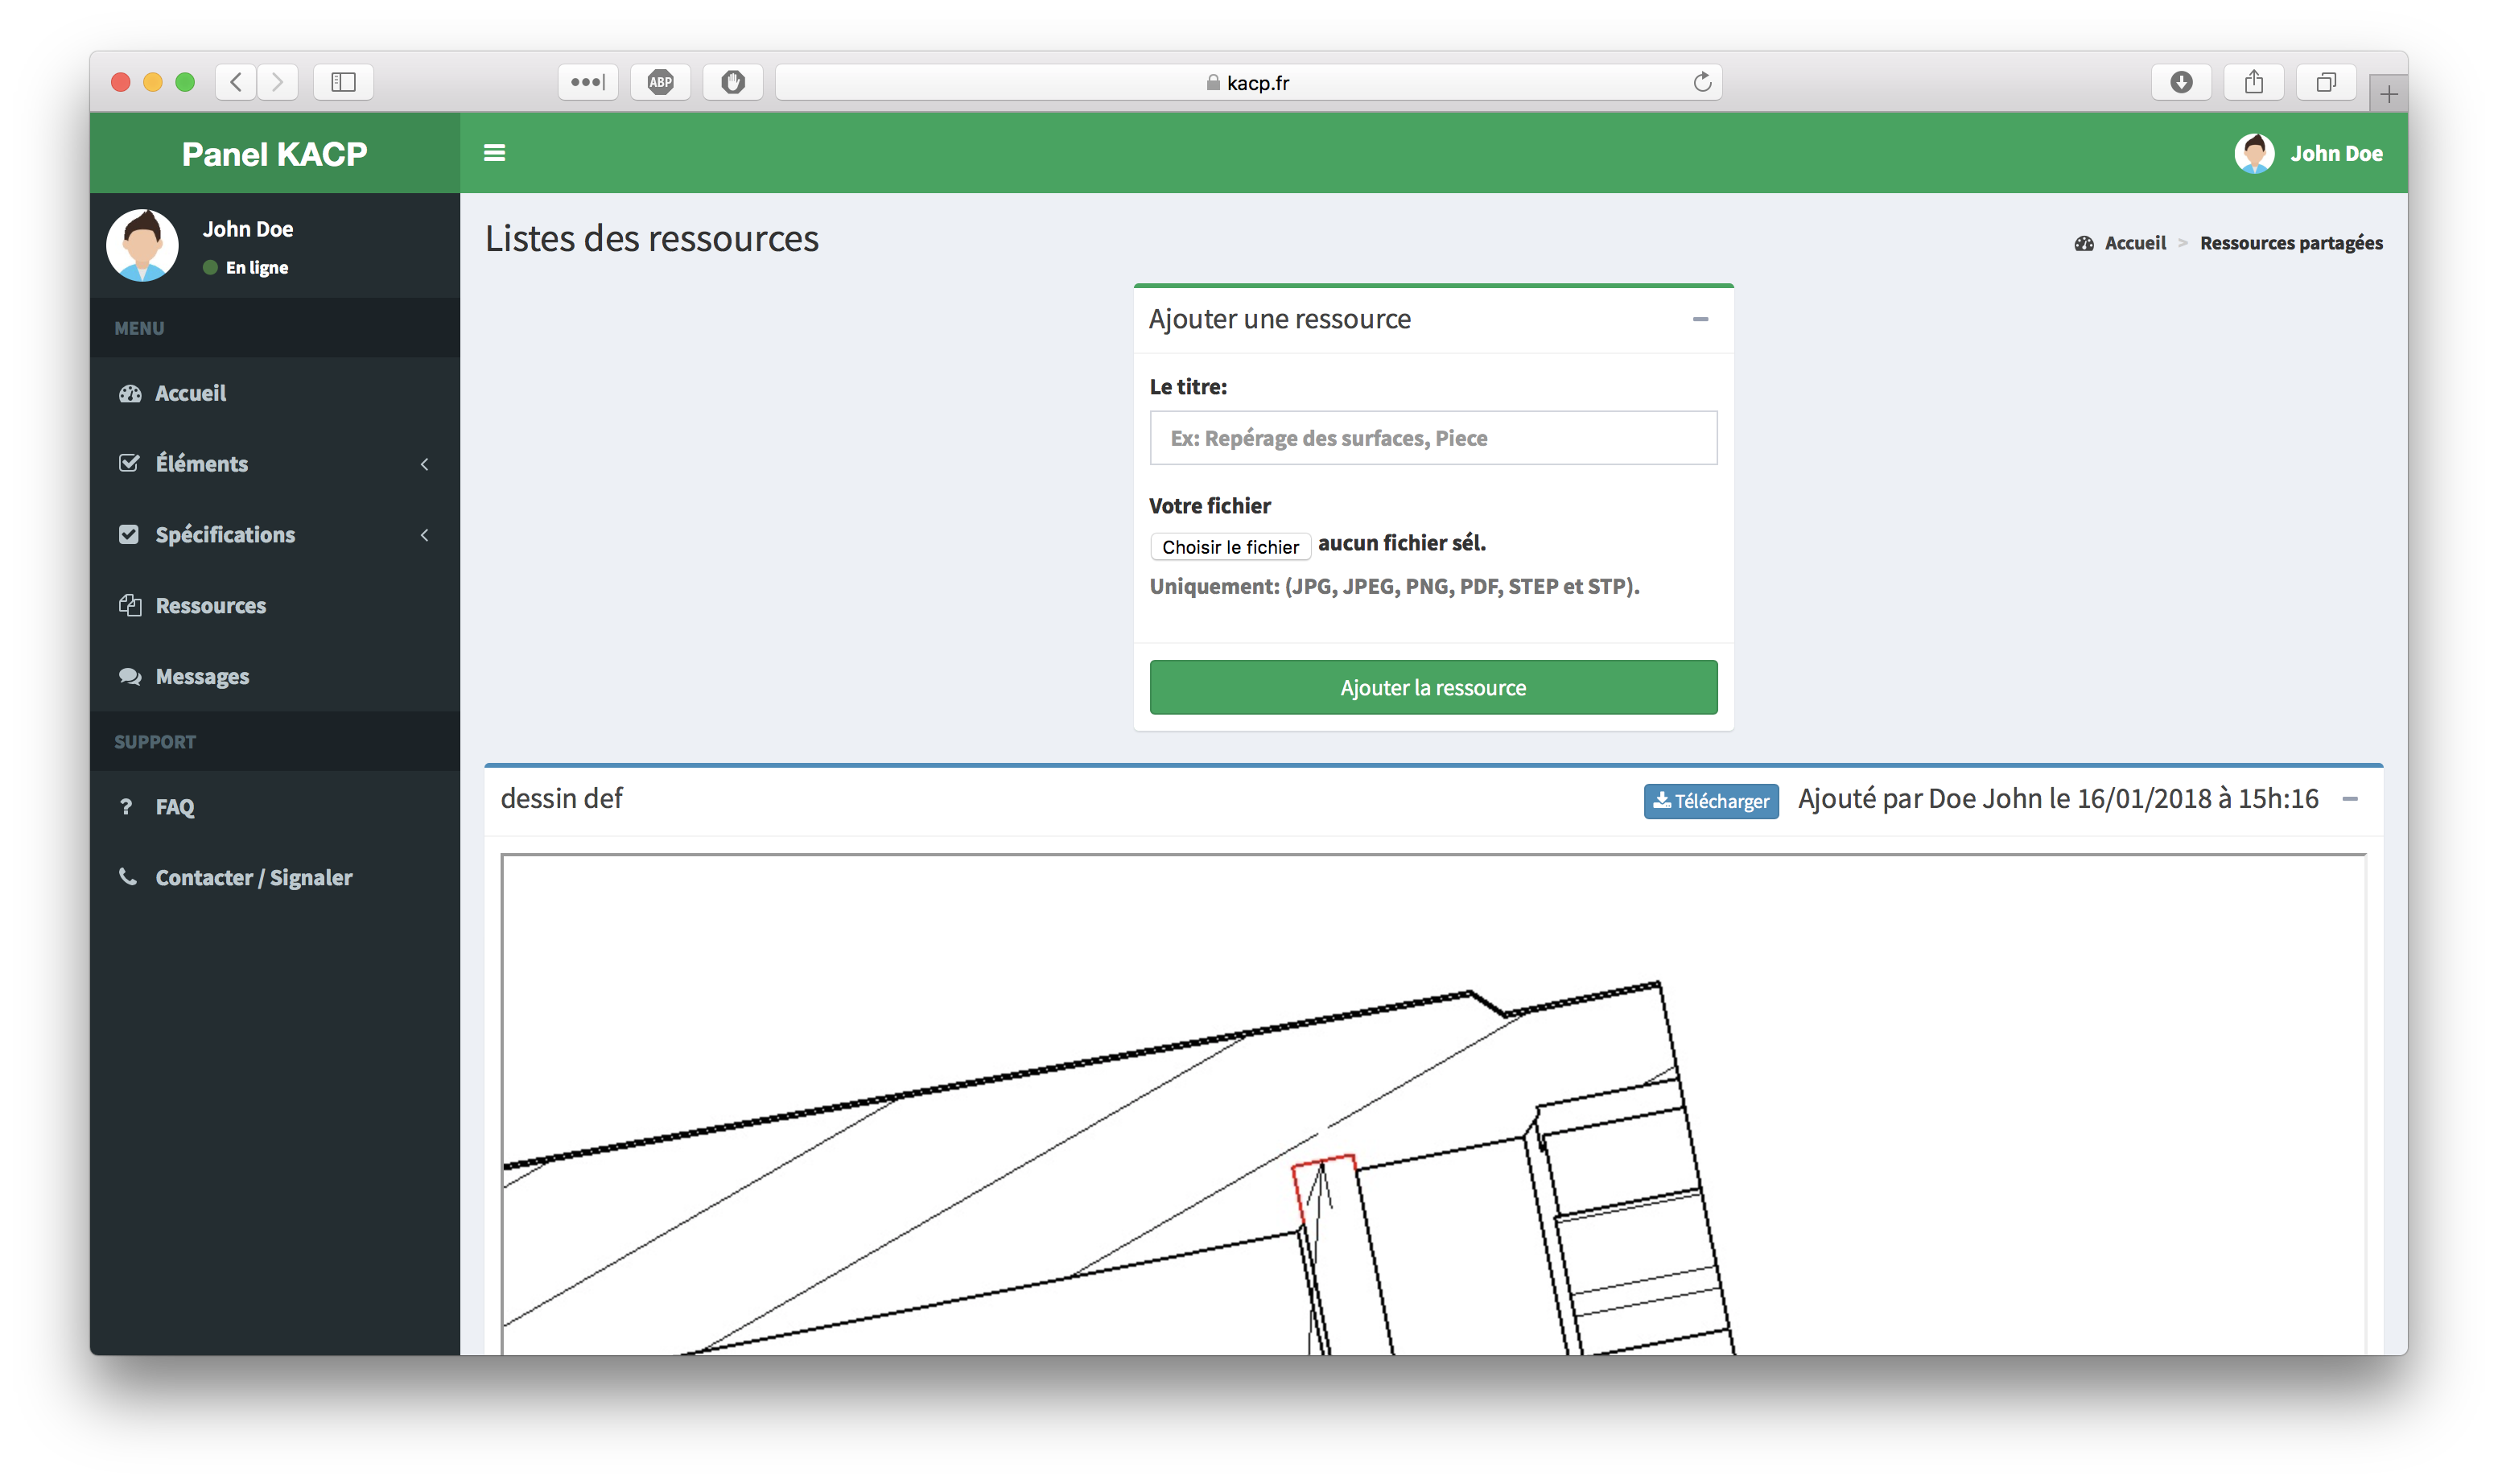Click the Contacter phone icon
The width and height of the screenshot is (2498, 1484).
pyautogui.click(x=128, y=876)
